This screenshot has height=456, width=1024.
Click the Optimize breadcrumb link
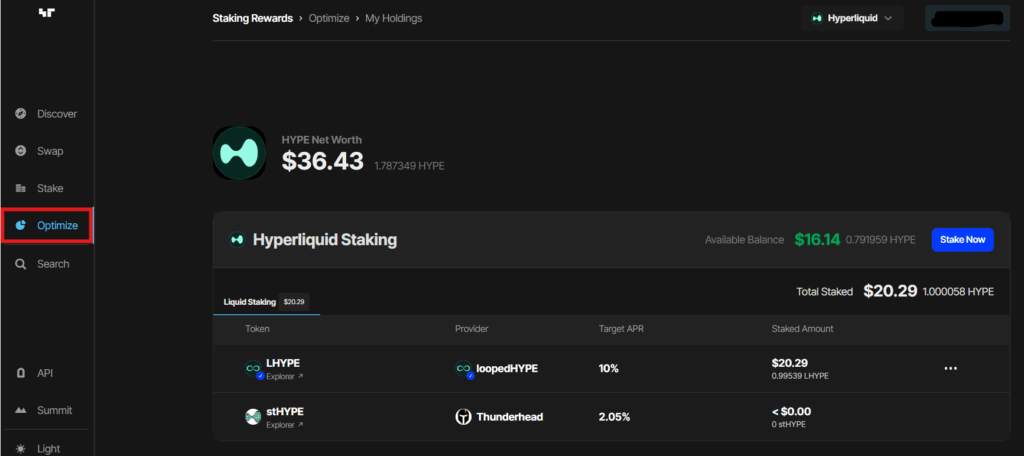pos(328,18)
